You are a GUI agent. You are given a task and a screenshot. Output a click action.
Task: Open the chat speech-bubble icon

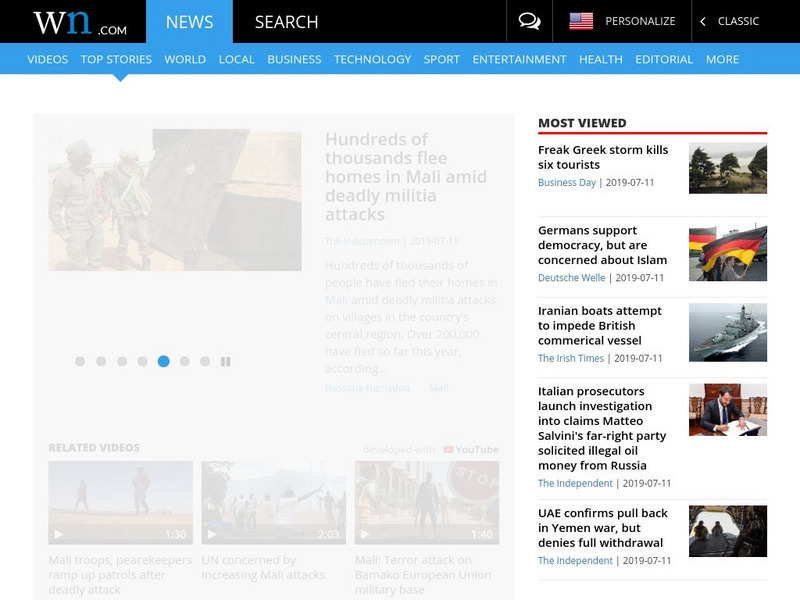click(529, 19)
